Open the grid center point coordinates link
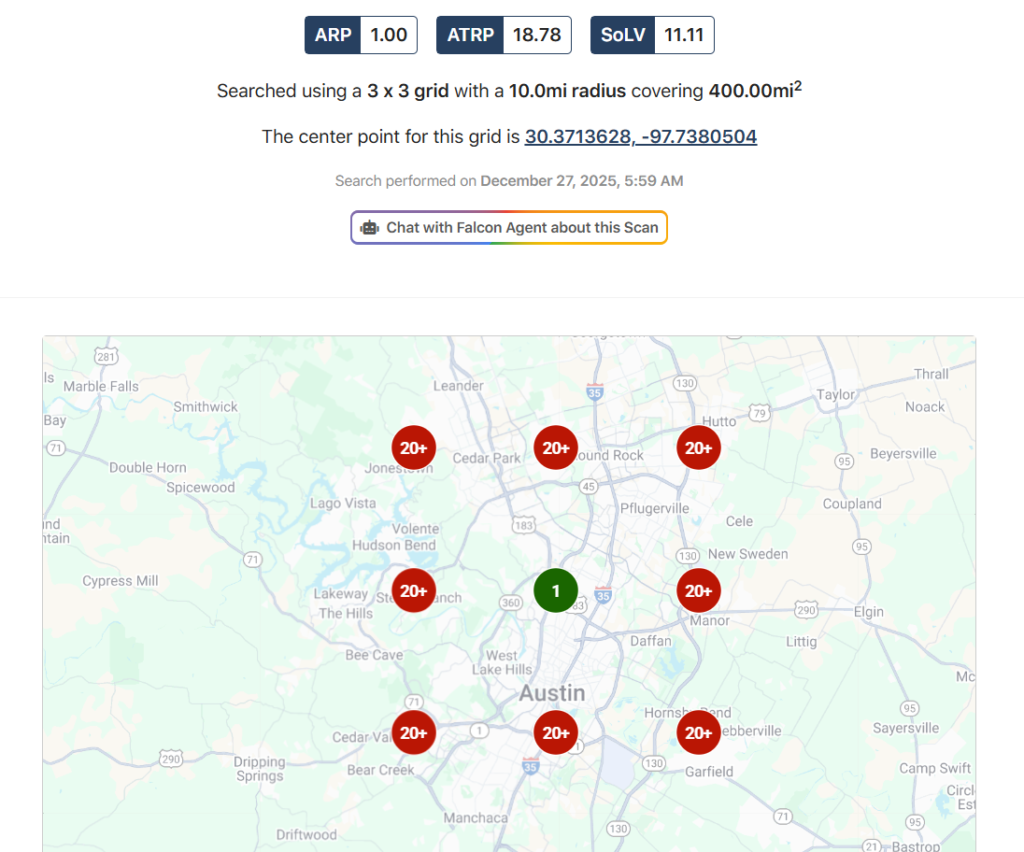This screenshot has width=1024, height=852. [640, 136]
